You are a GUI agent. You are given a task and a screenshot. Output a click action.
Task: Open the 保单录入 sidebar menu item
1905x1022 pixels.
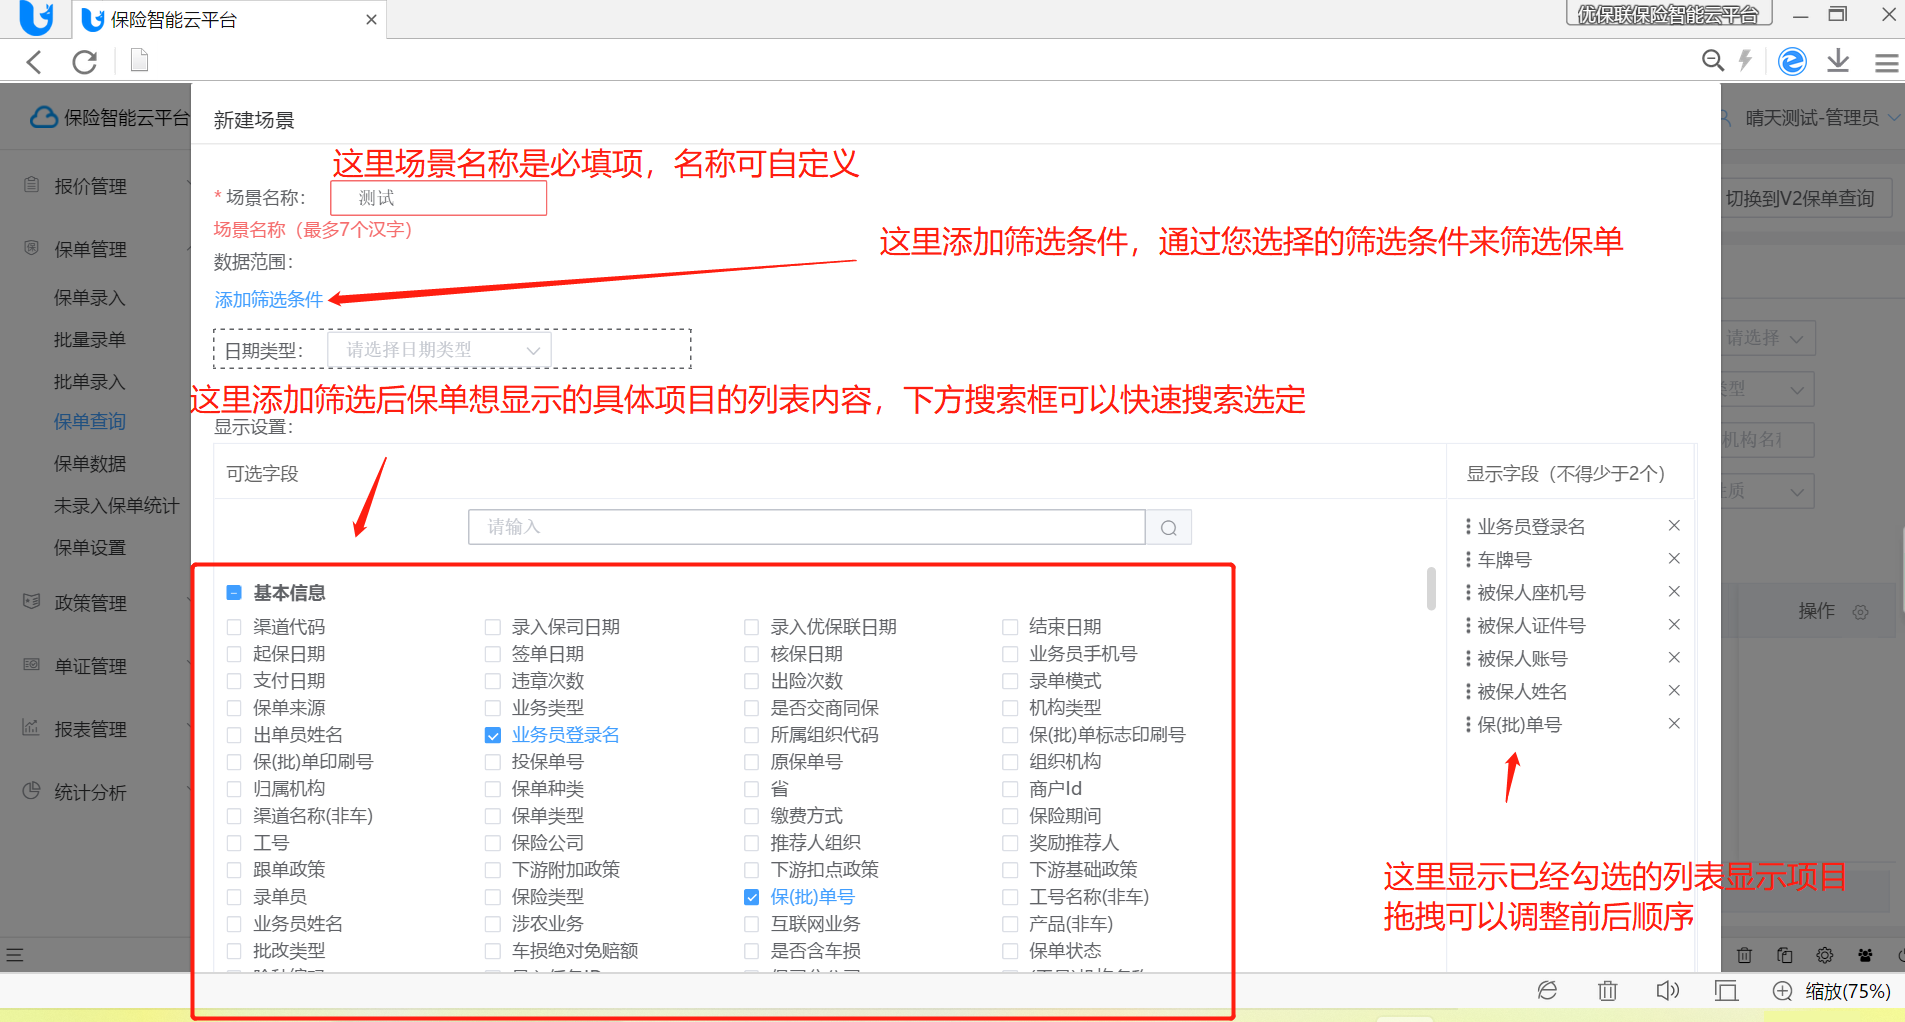pos(90,298)
